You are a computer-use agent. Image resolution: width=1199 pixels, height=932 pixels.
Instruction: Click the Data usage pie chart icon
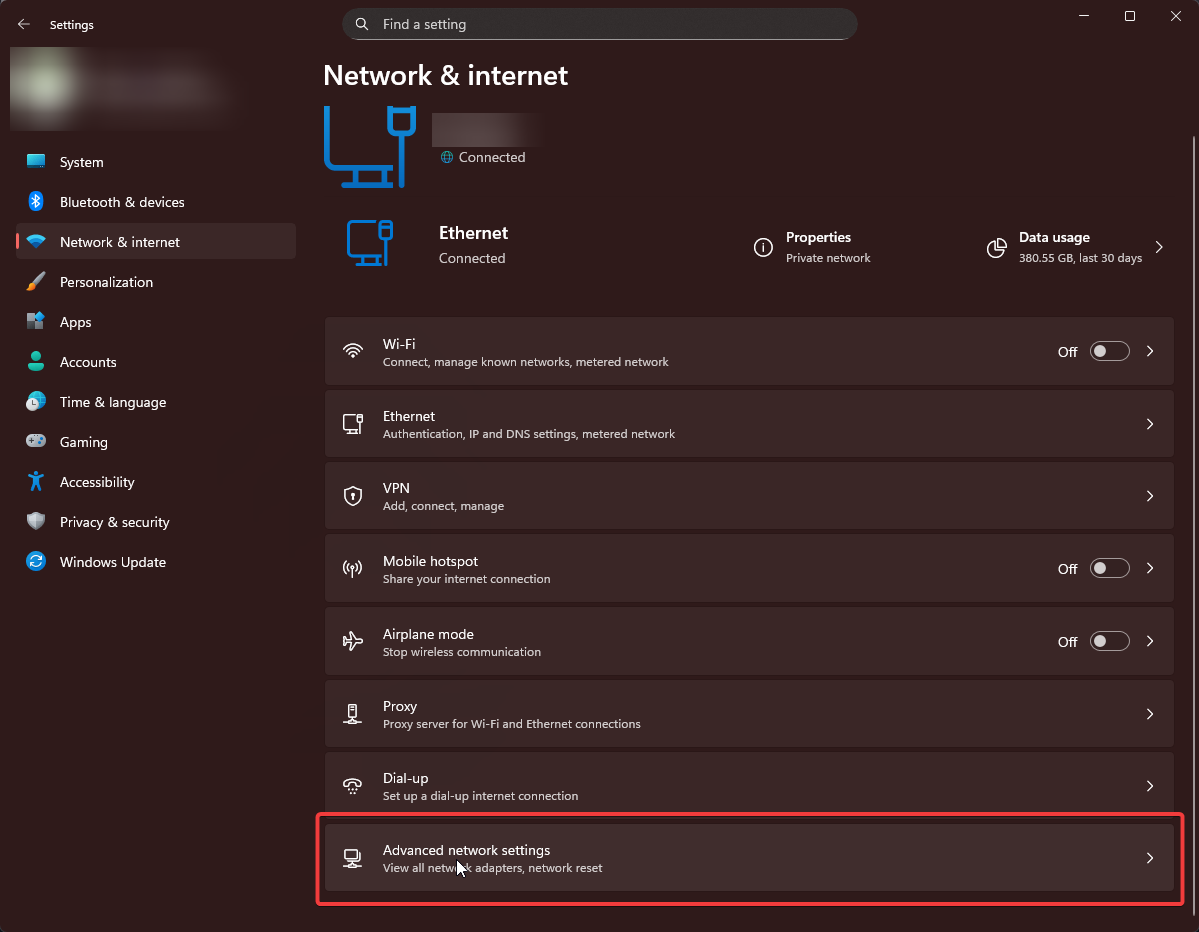[x=996, y=247]
